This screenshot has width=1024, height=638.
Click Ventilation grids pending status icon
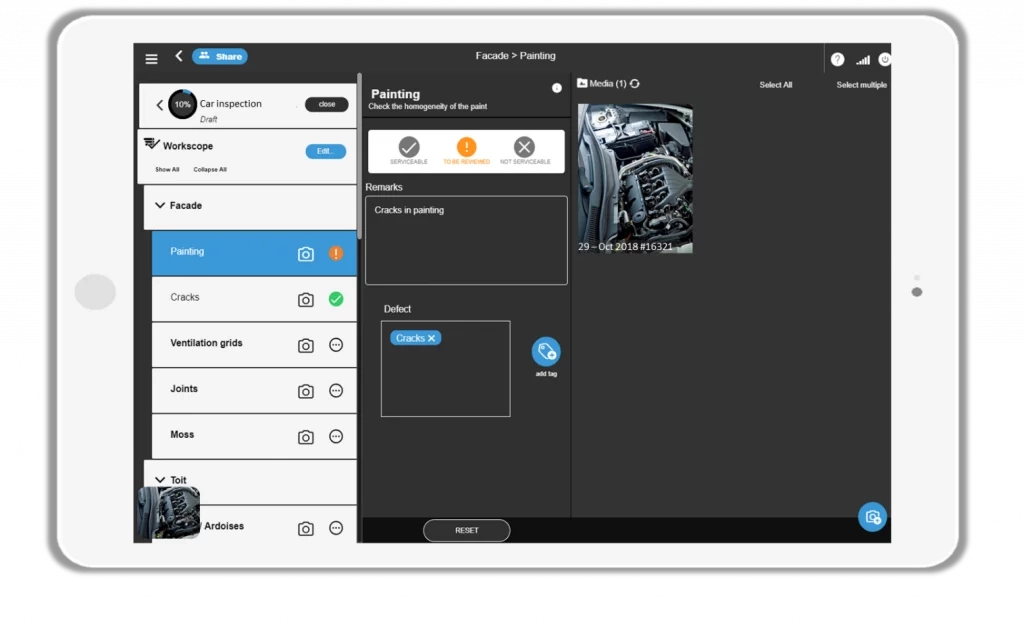336,345
